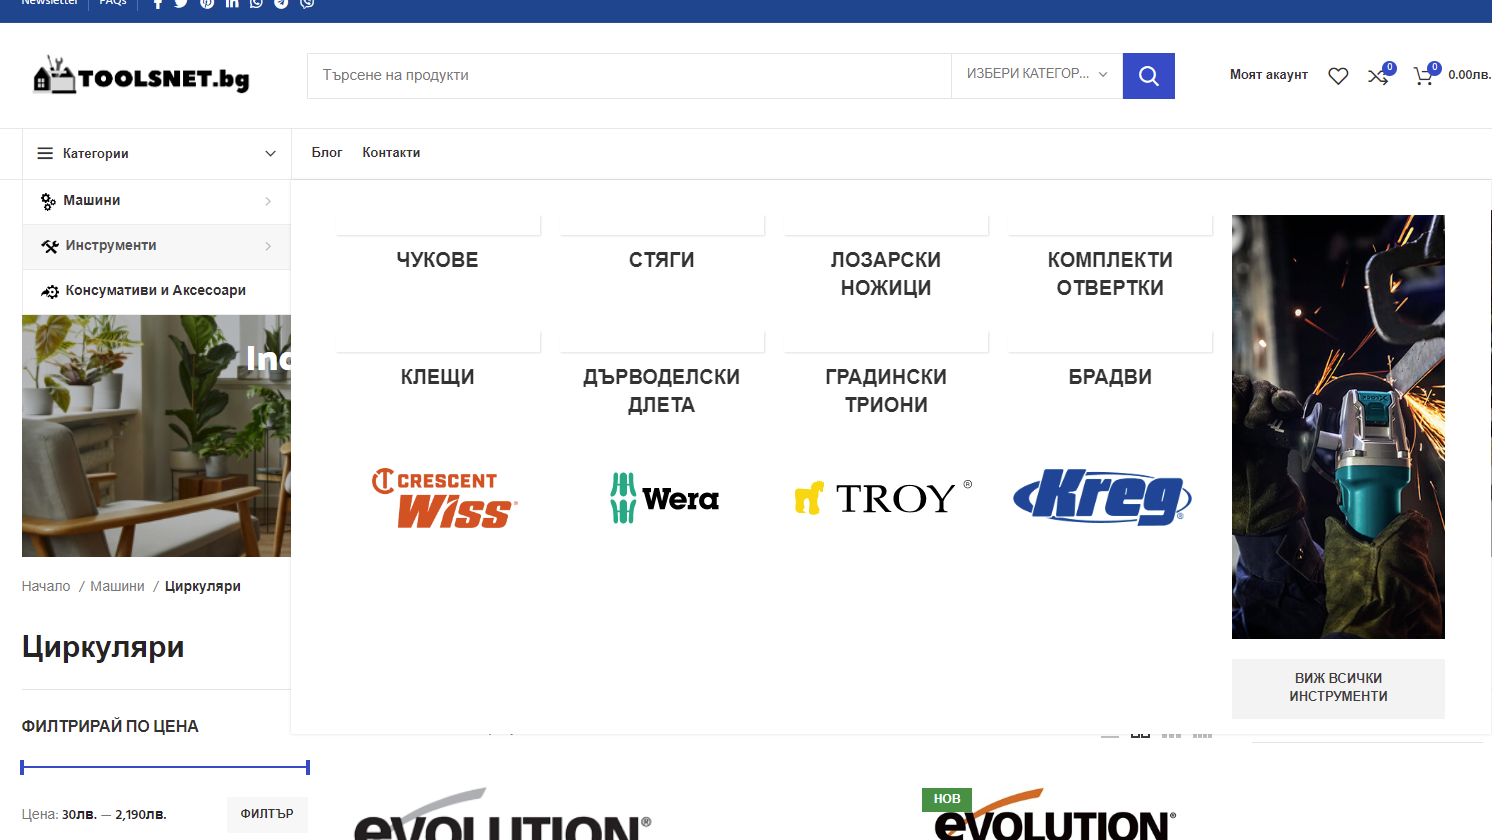Image resolution: width=1492 pixels, height=840 pixels.
Task: Select КЛЕЩИ subcategory
Action: (x=438, y=377)
